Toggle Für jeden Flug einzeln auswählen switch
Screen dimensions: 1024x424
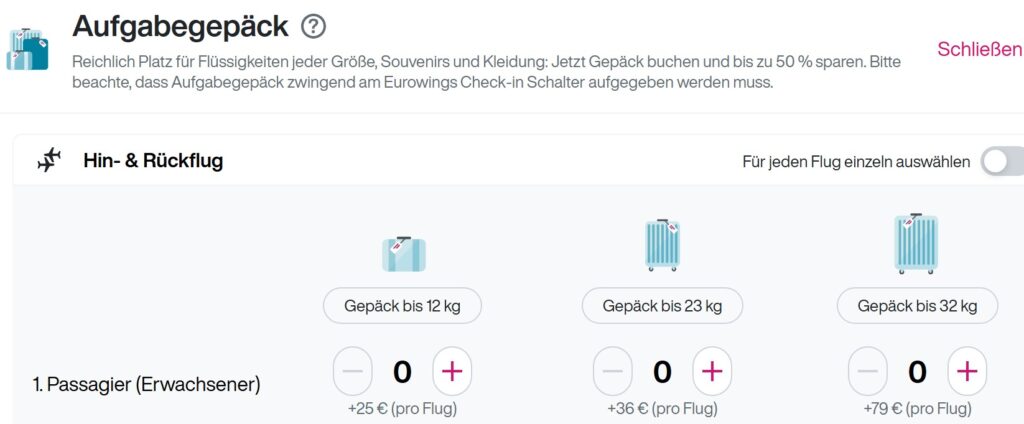pos(1002,161)
